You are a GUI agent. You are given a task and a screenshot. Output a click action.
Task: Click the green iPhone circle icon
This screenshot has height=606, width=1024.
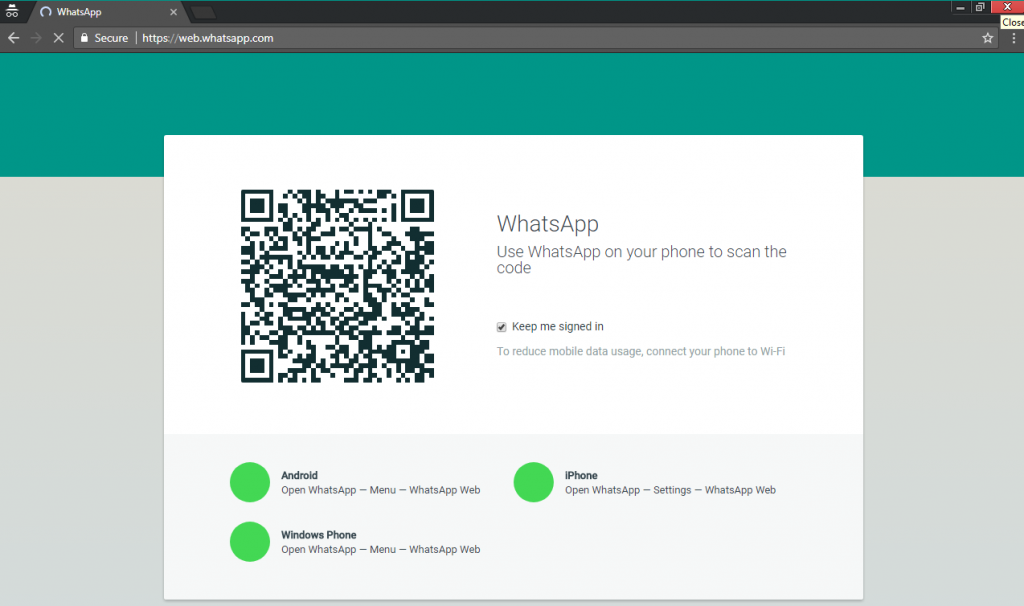[533, 482]
